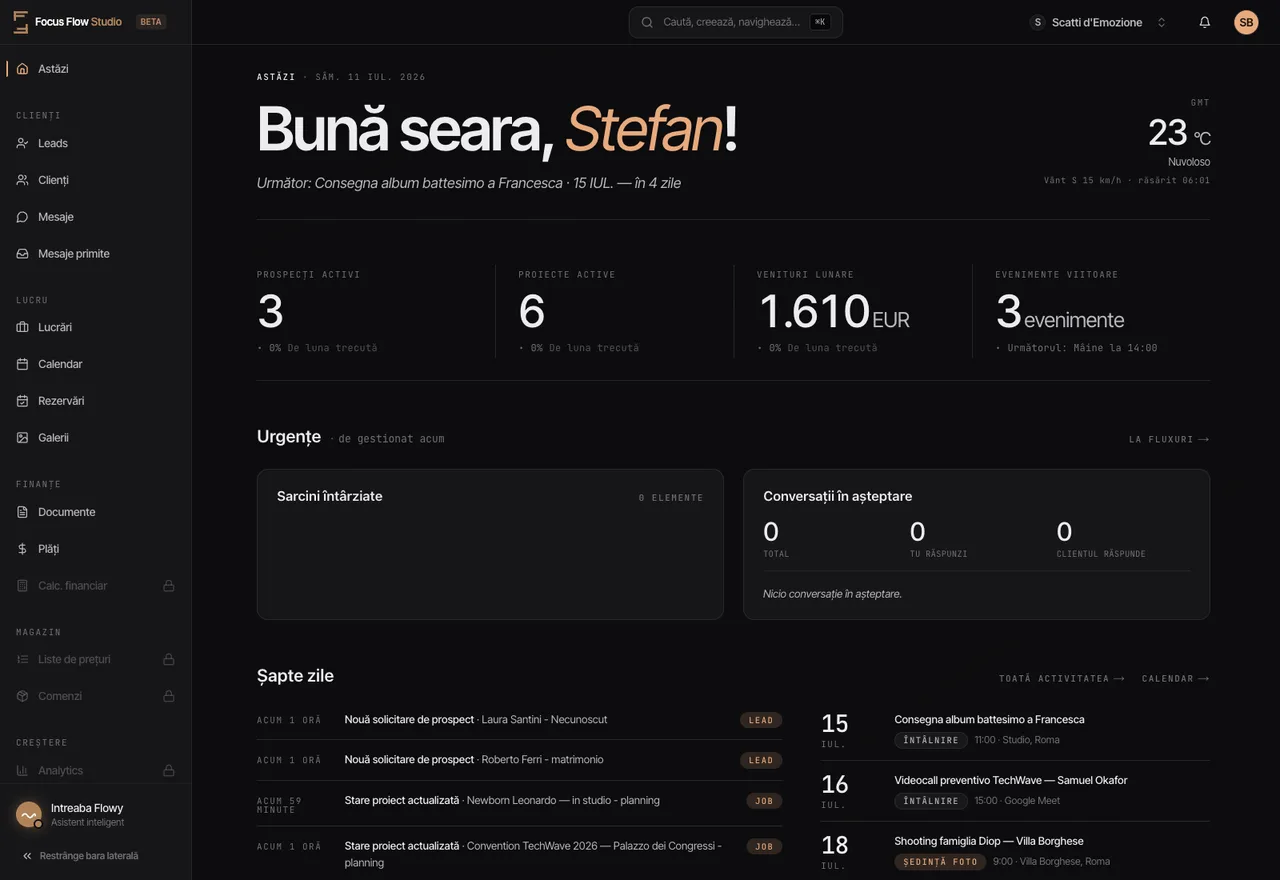Viewport: 1280px width, 880px height.
Task: Click the Lucrări briefcase icon
Action: coord(22,327)
